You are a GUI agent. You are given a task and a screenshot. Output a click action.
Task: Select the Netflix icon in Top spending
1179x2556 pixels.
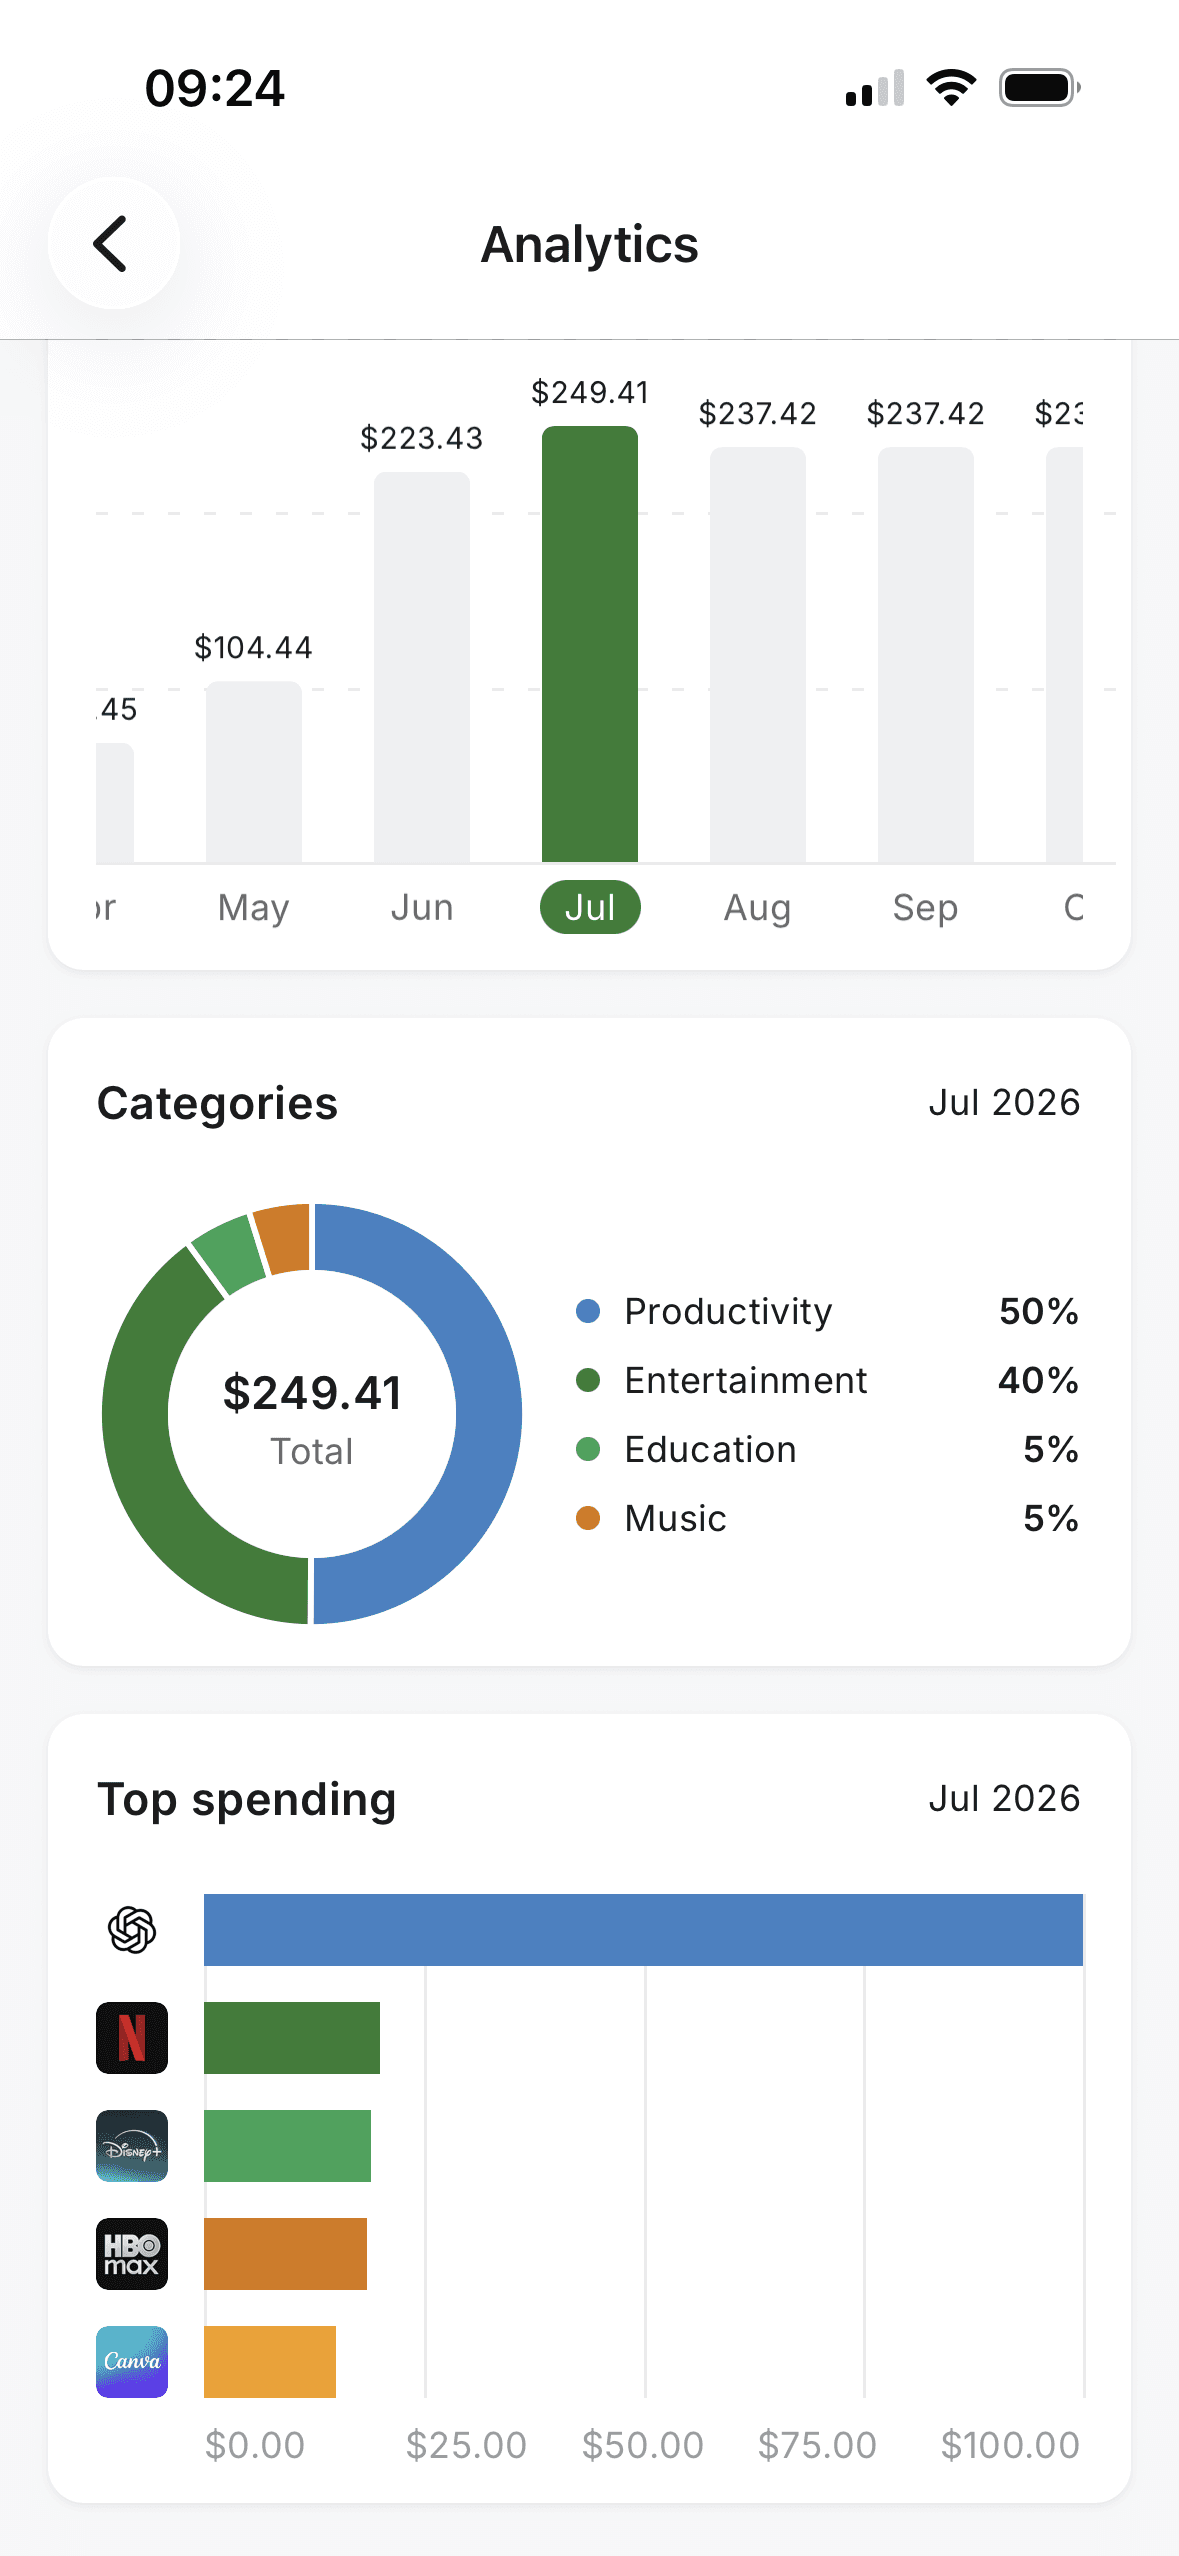pyautogui.click(x=132, y=2038)
